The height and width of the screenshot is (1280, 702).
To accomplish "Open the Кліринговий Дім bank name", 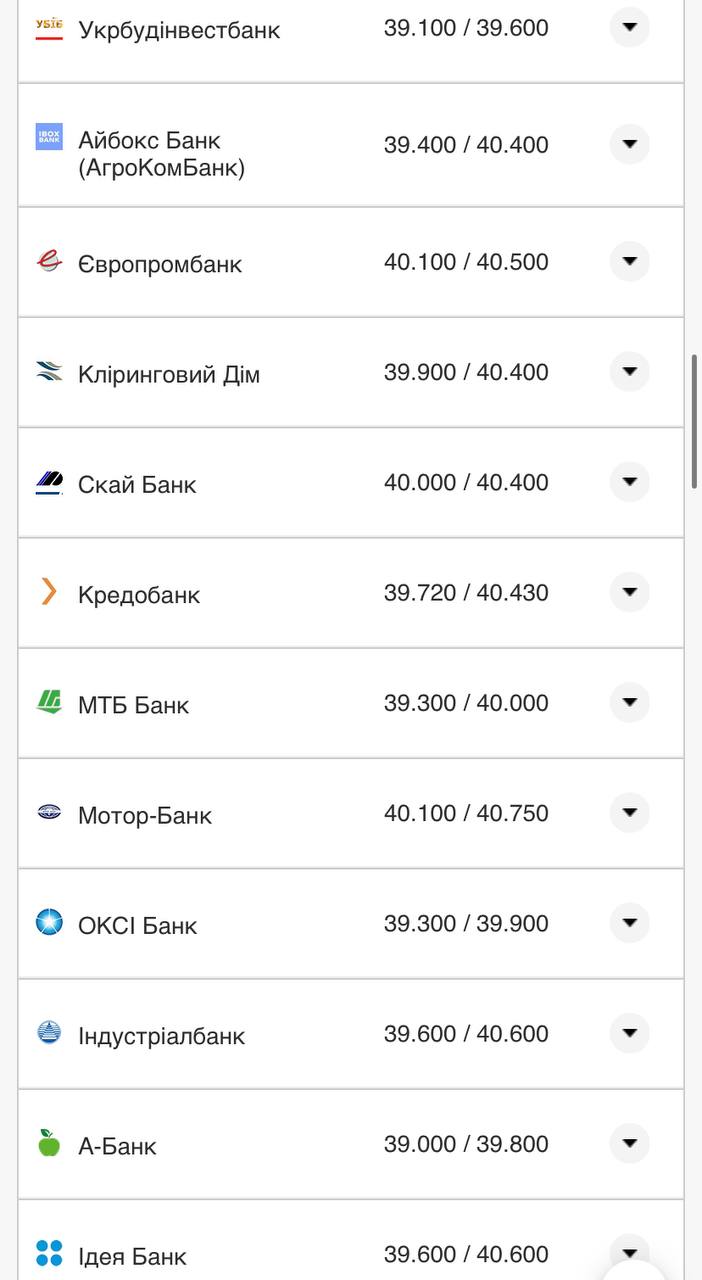I will click(169, 375).
